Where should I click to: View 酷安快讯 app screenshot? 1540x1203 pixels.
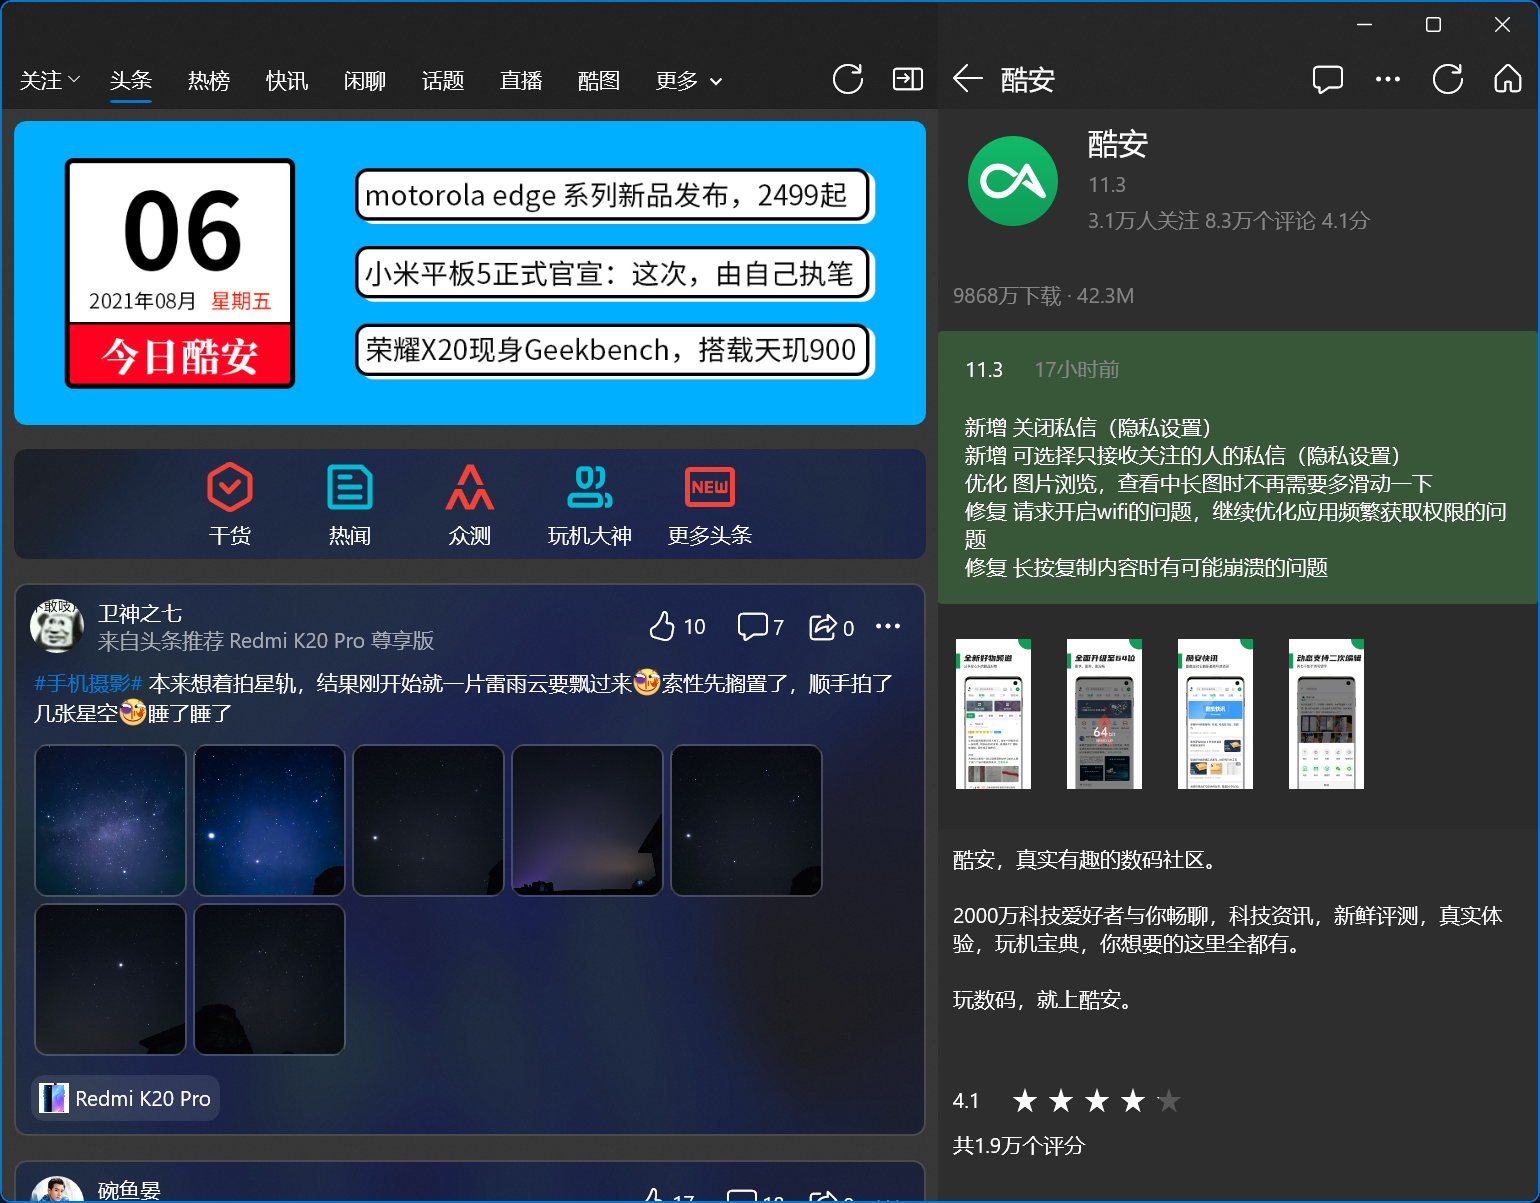1215,714
